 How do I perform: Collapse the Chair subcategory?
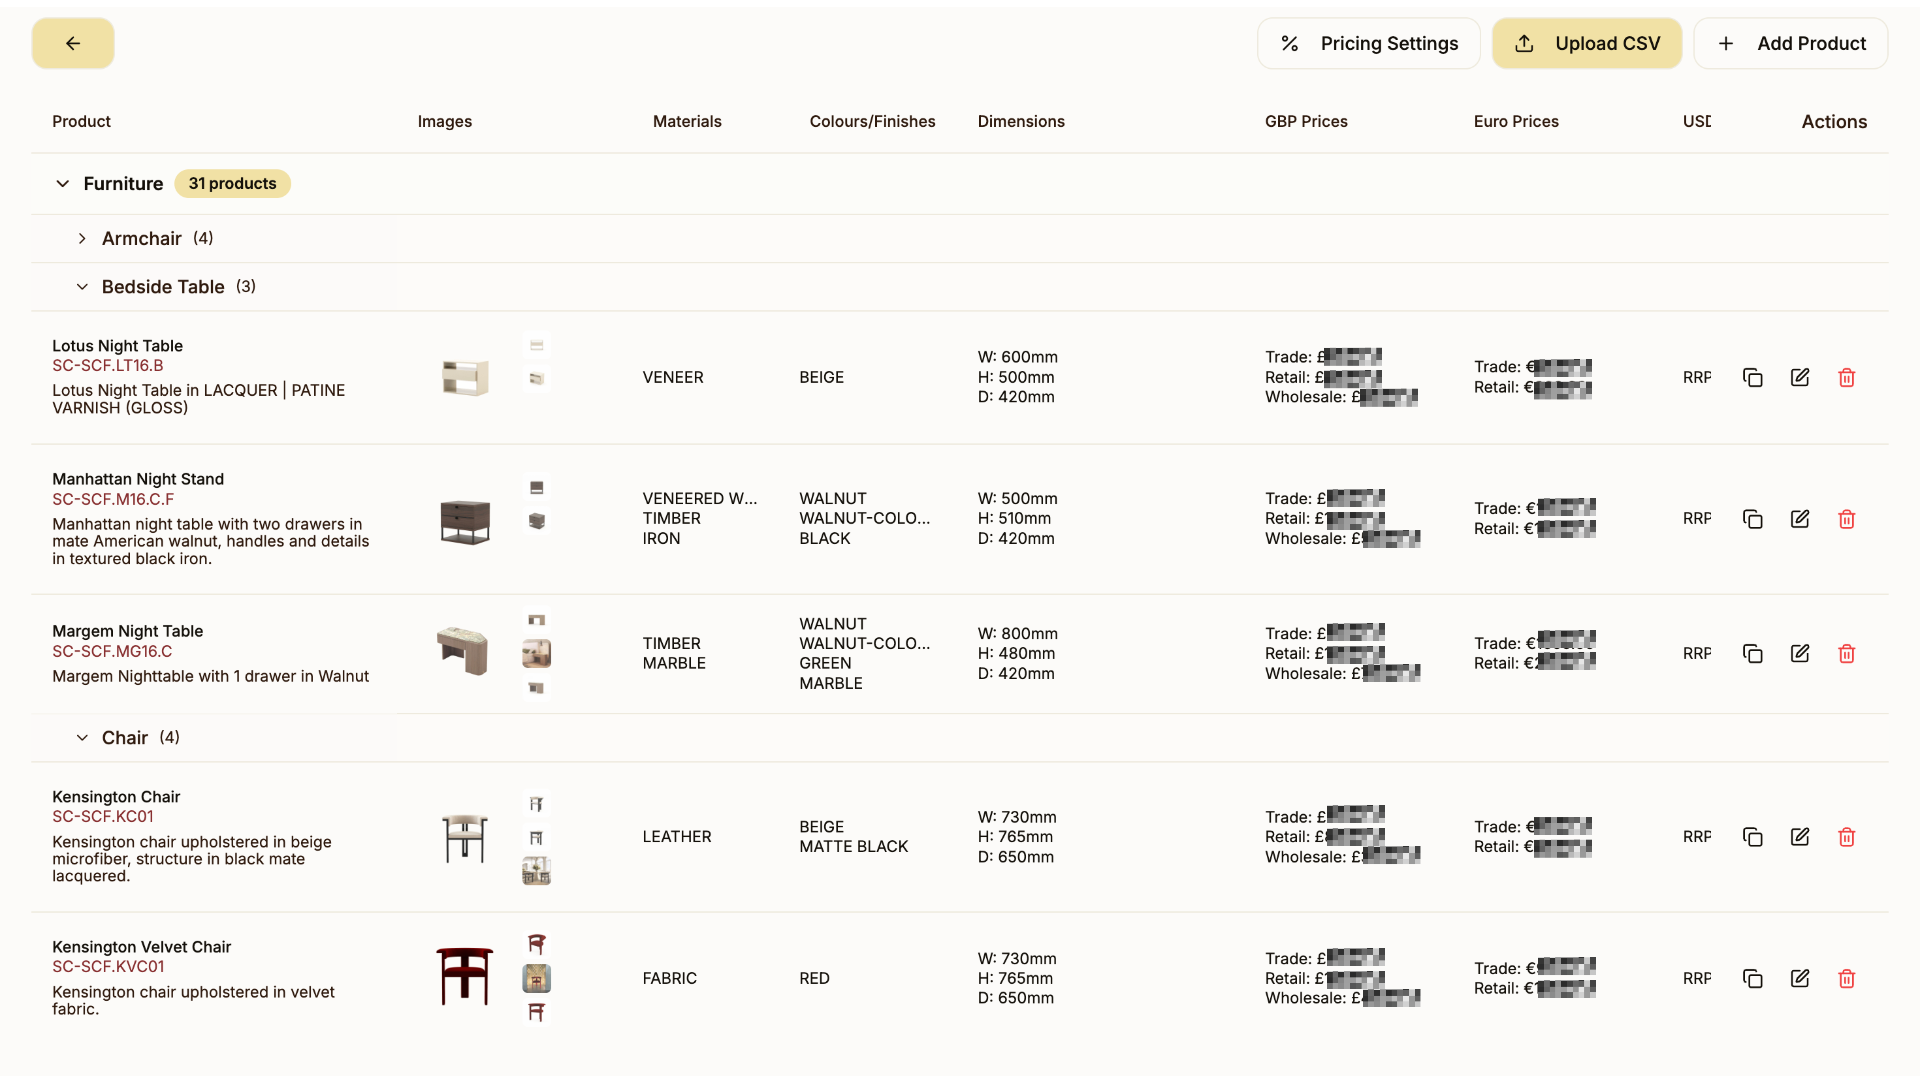coord(82,738)
